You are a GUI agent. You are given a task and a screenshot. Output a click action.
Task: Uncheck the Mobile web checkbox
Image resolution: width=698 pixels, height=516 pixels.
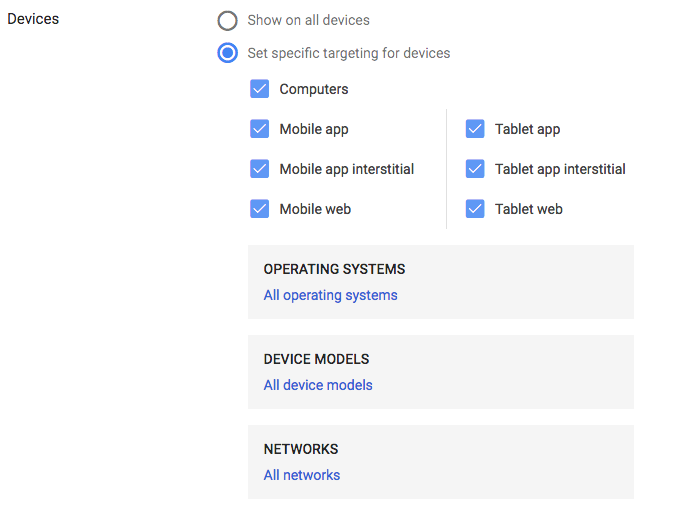coord(260,209)
